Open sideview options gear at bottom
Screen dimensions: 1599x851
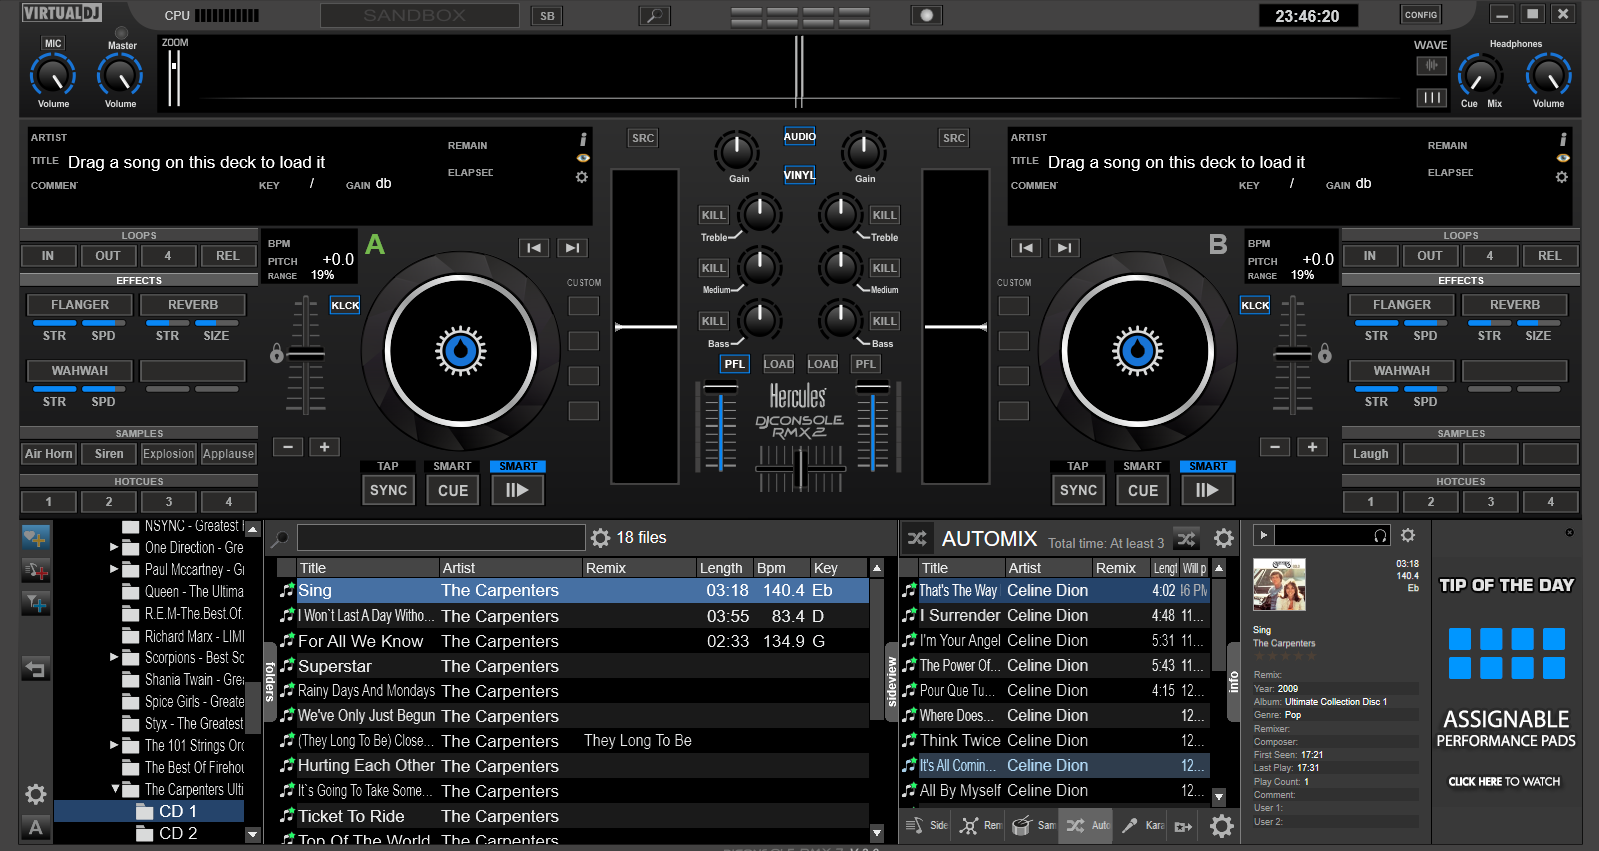click(x=1222, y=826)
